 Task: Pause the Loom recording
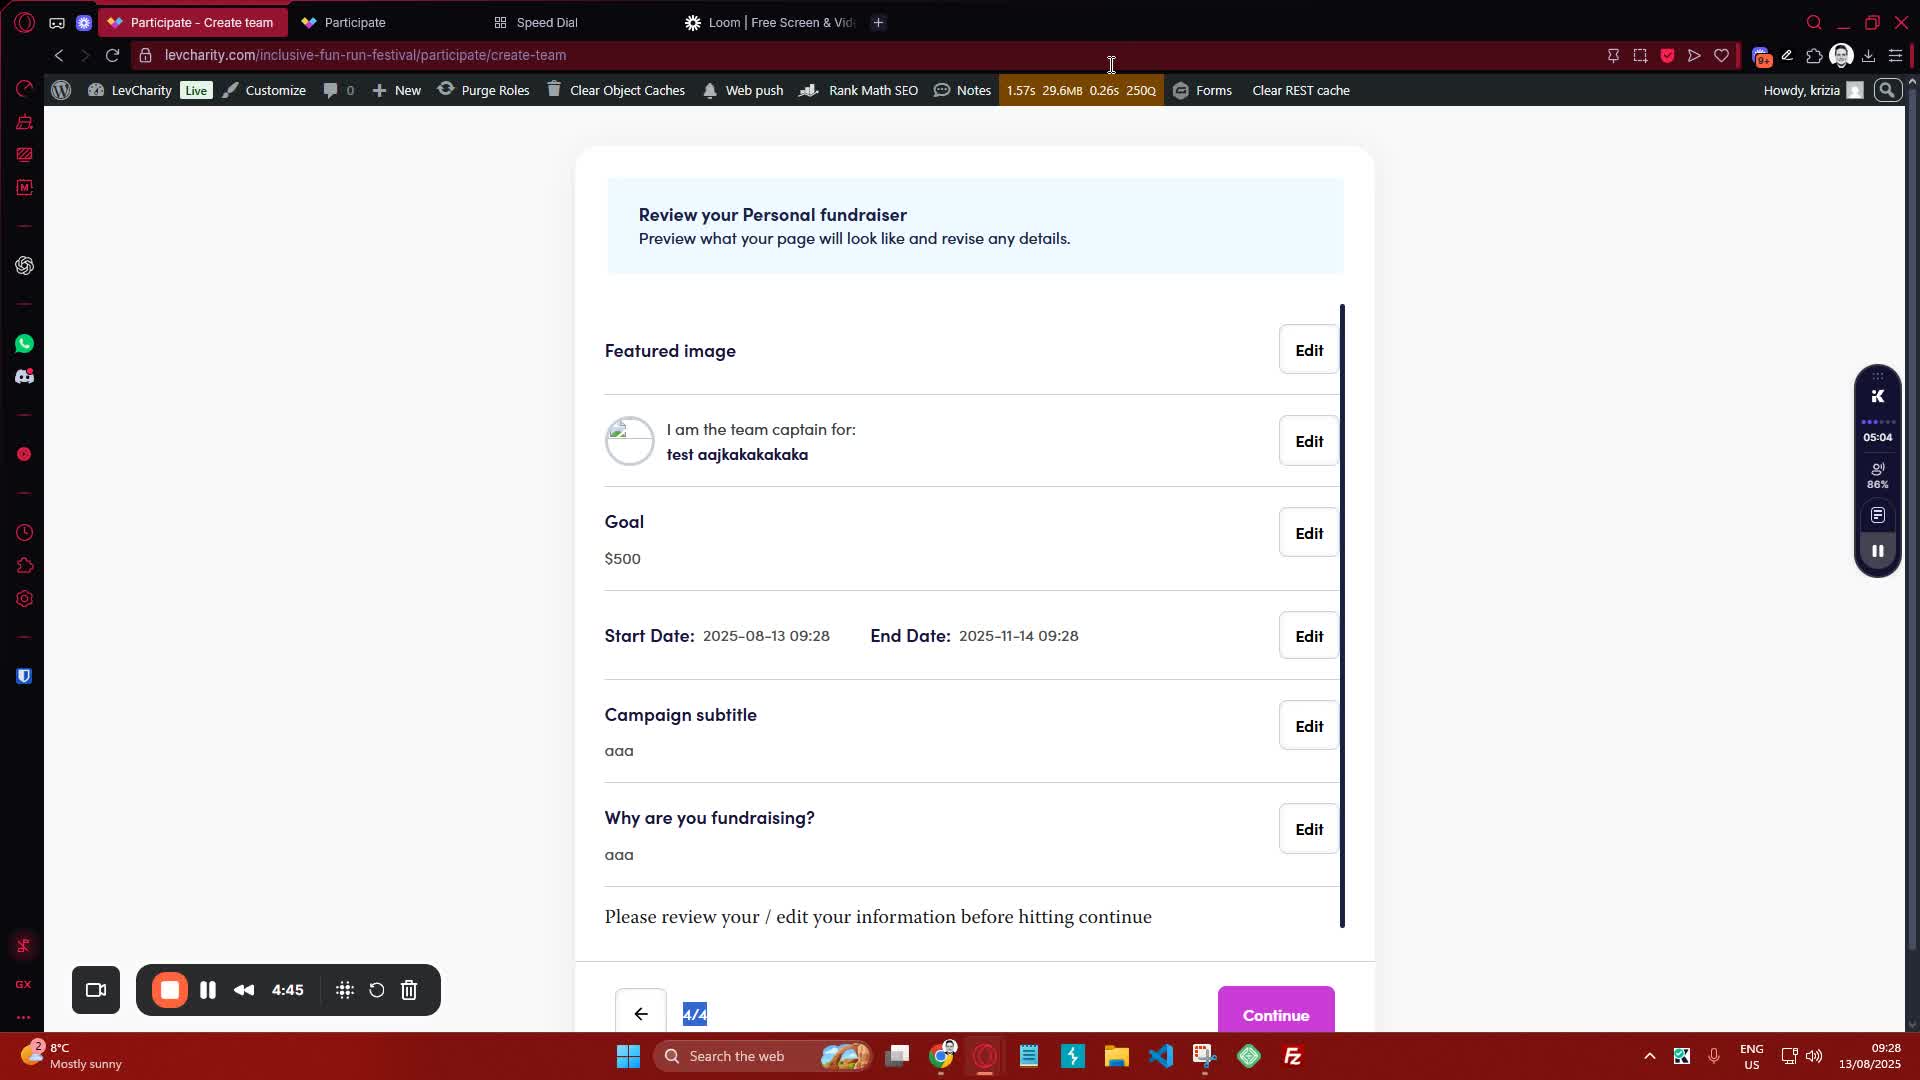coord(208,990)
